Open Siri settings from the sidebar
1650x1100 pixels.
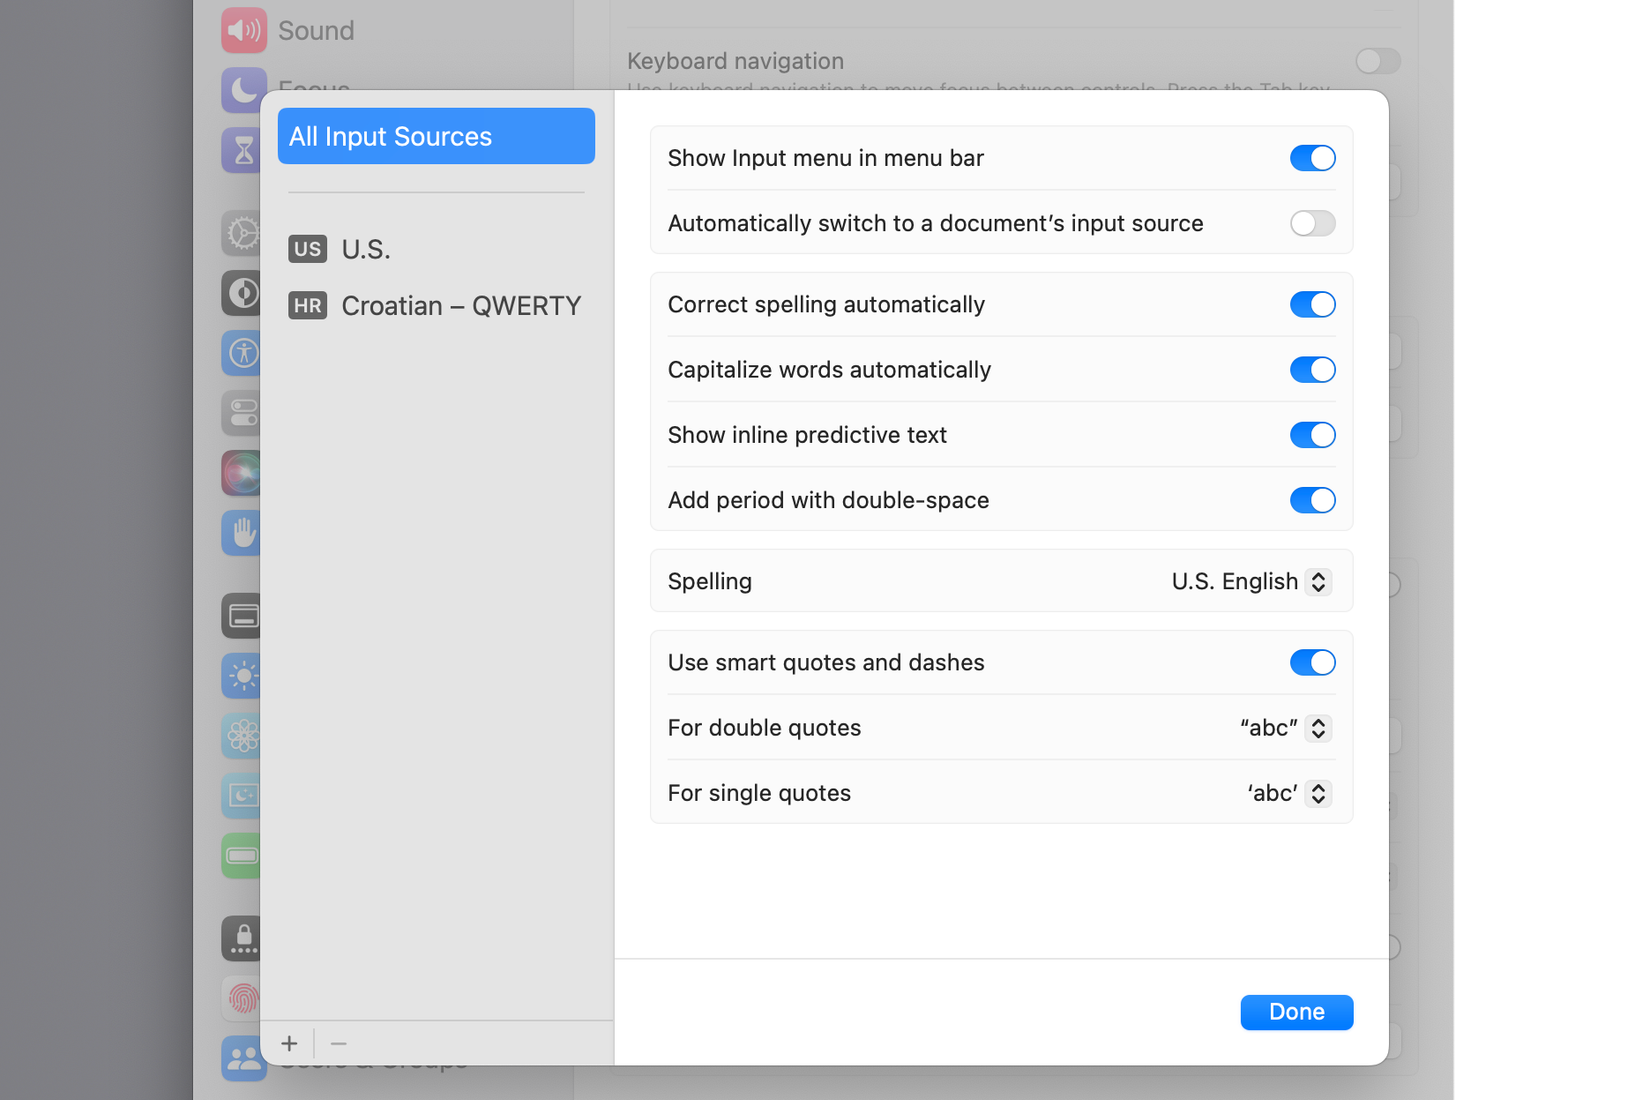click(x=241, y=473)
